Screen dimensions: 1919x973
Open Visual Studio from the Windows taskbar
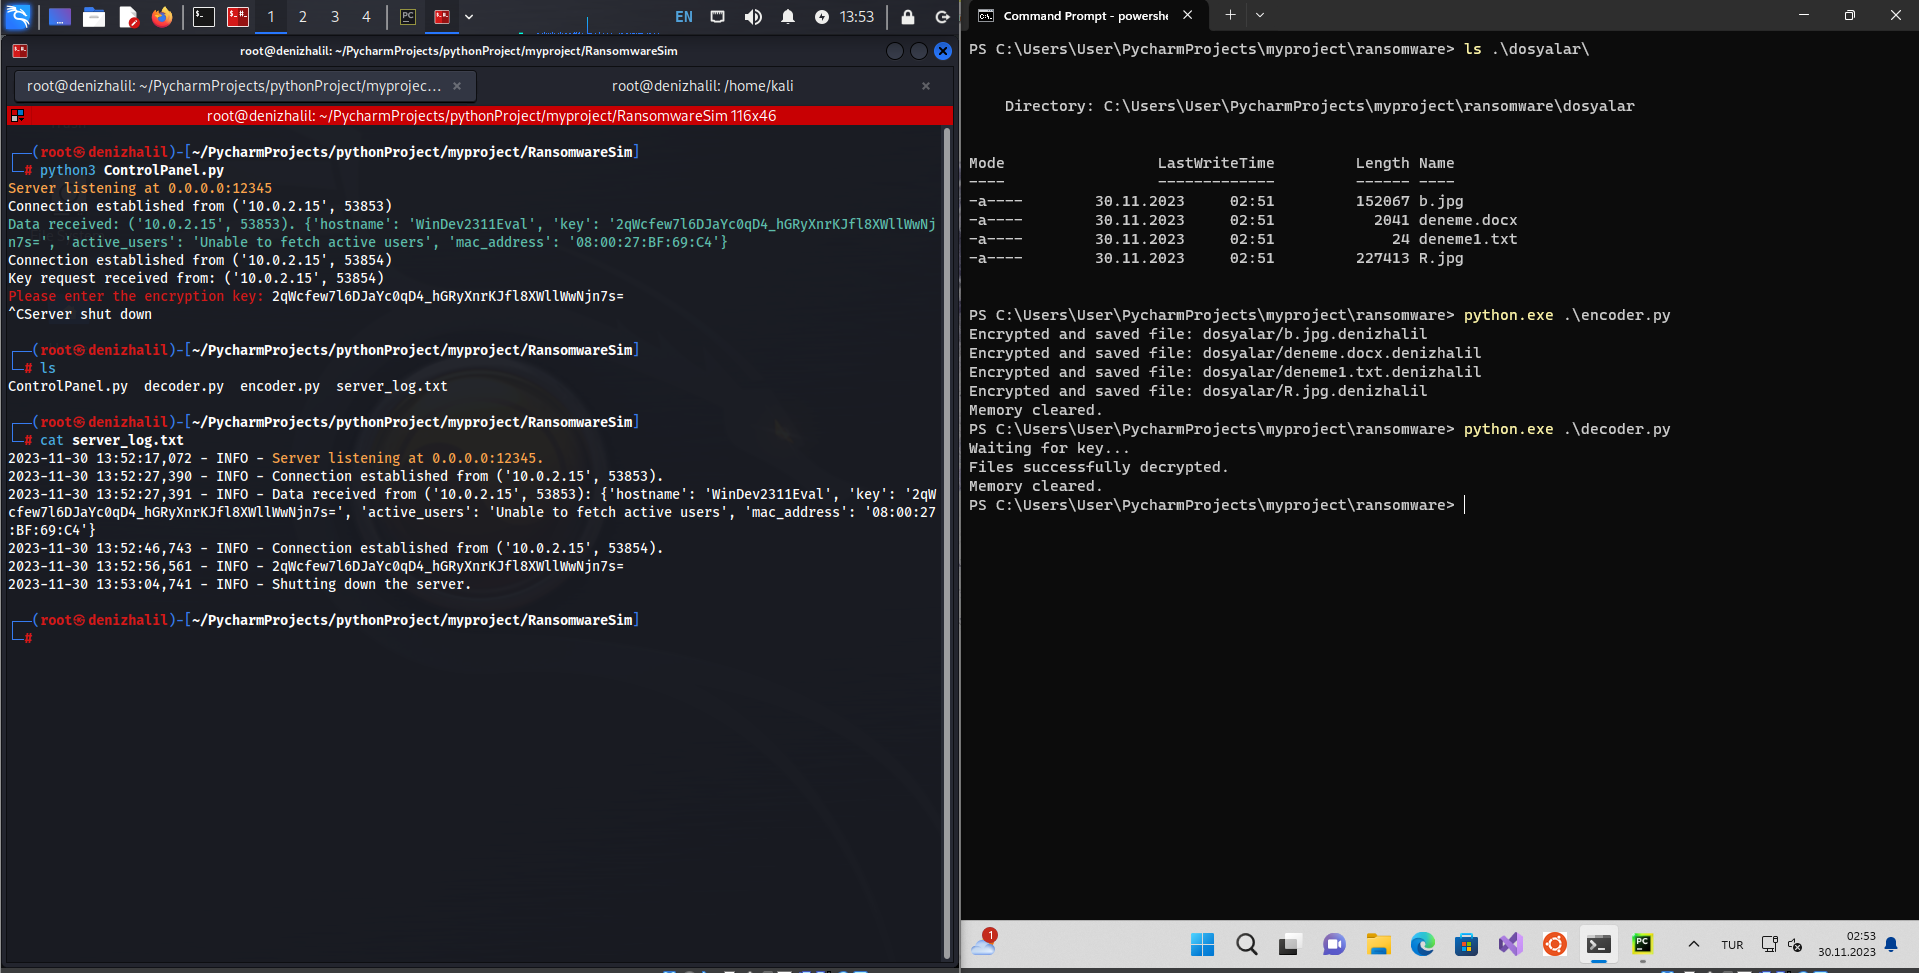tap(1510, 944)
